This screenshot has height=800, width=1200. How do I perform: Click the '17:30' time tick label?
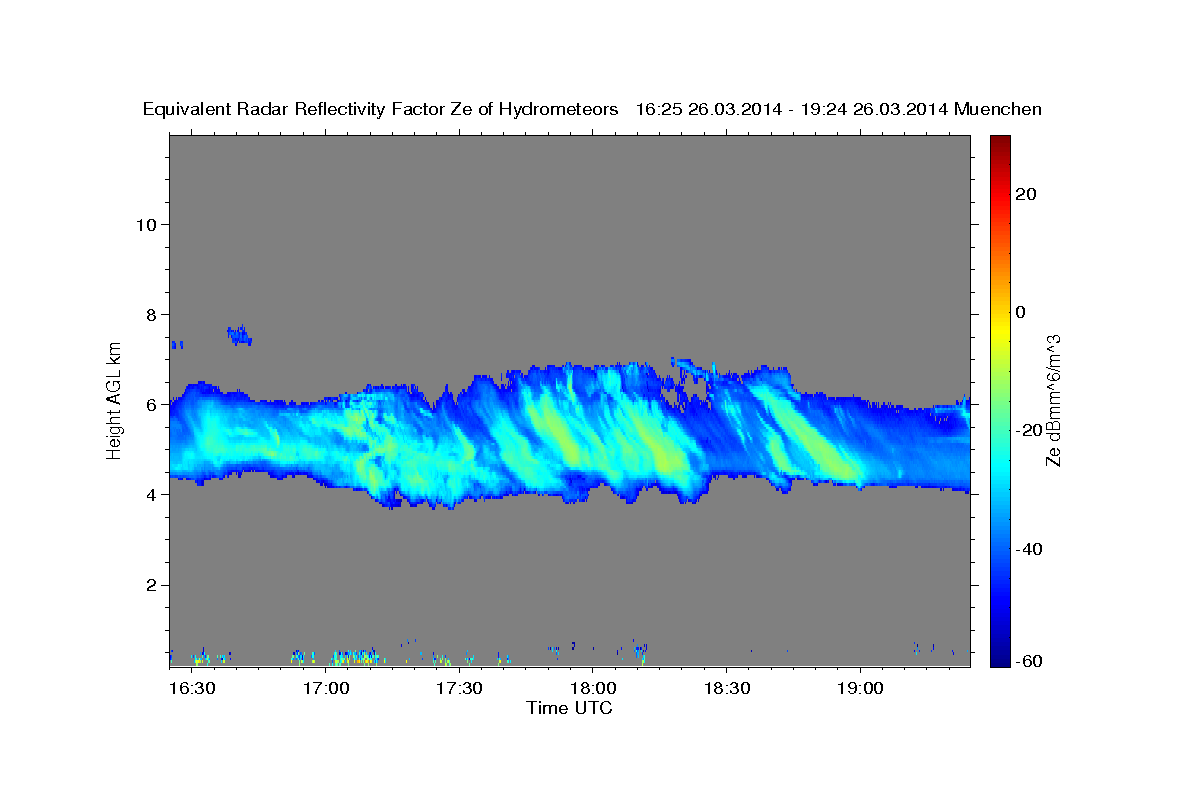click(x=459, y=688)
